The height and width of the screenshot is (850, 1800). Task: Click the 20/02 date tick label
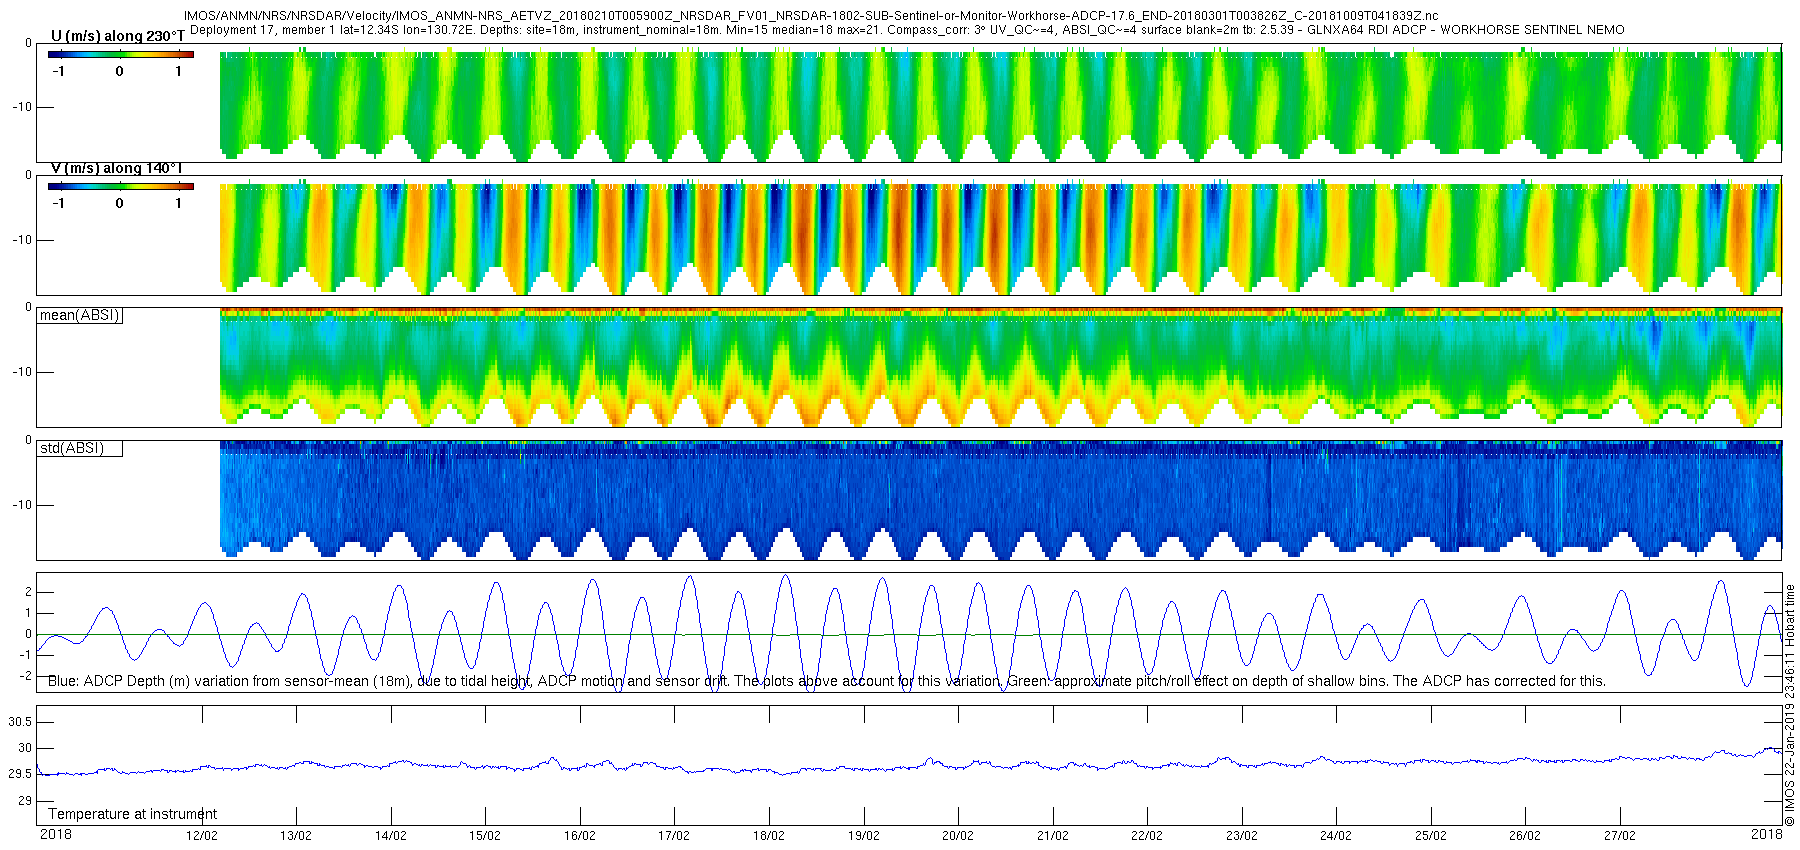[x=958, y=836]
